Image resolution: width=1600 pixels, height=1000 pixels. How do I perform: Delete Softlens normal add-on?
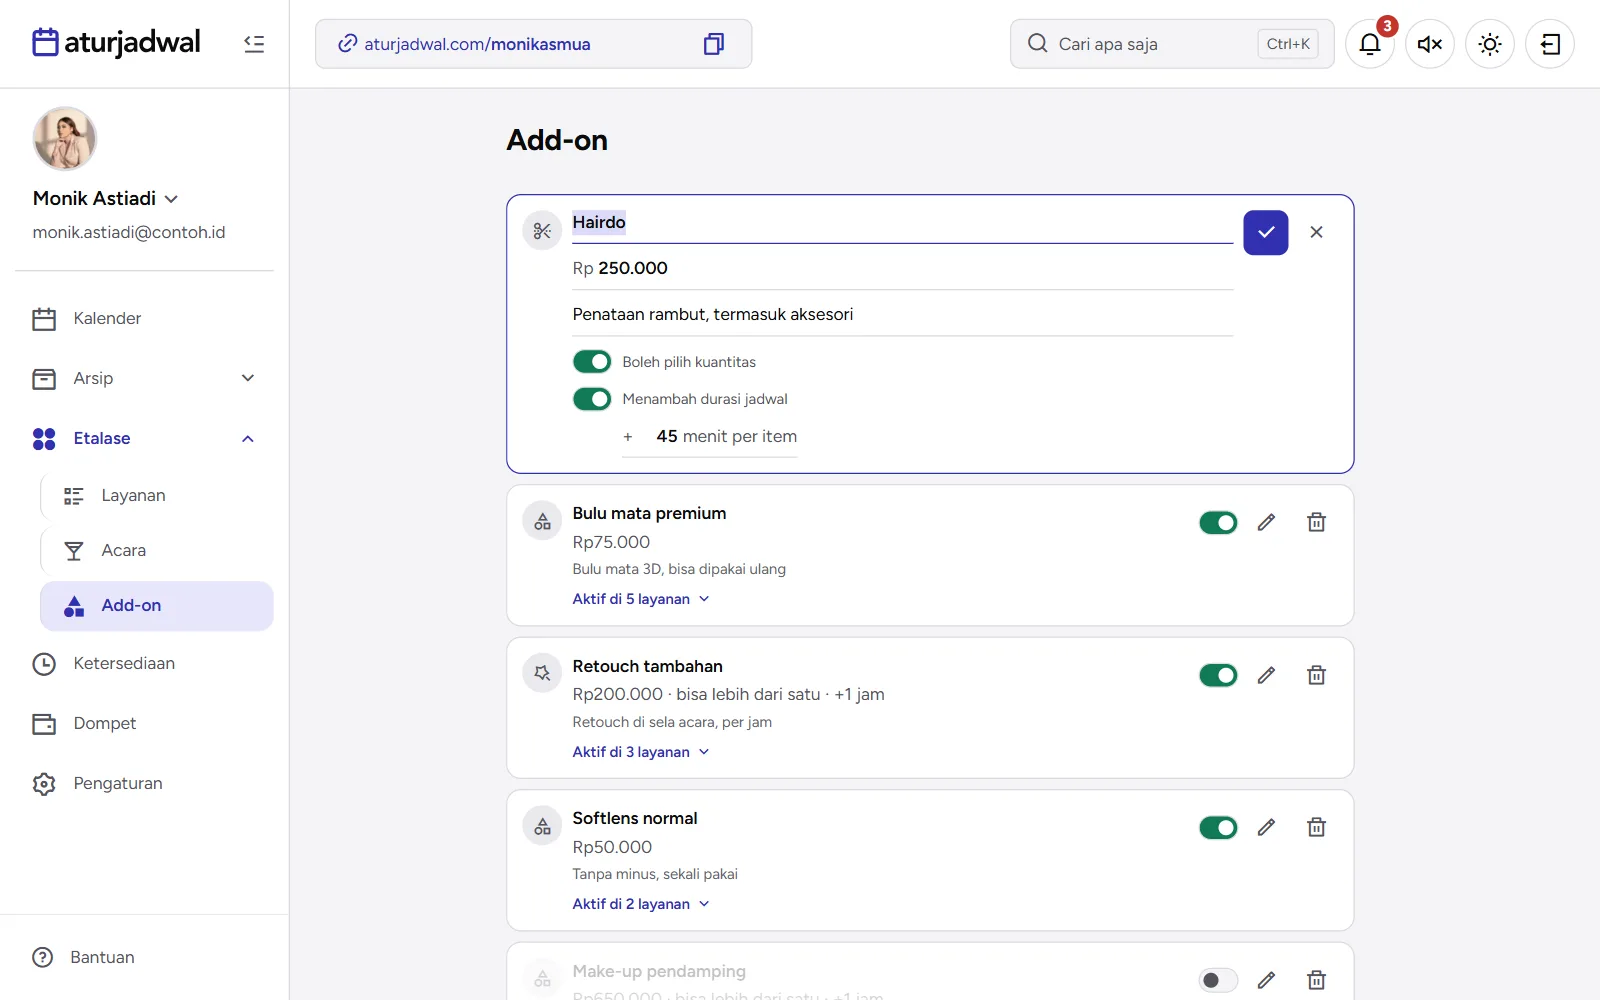(x=1316, y=827)
